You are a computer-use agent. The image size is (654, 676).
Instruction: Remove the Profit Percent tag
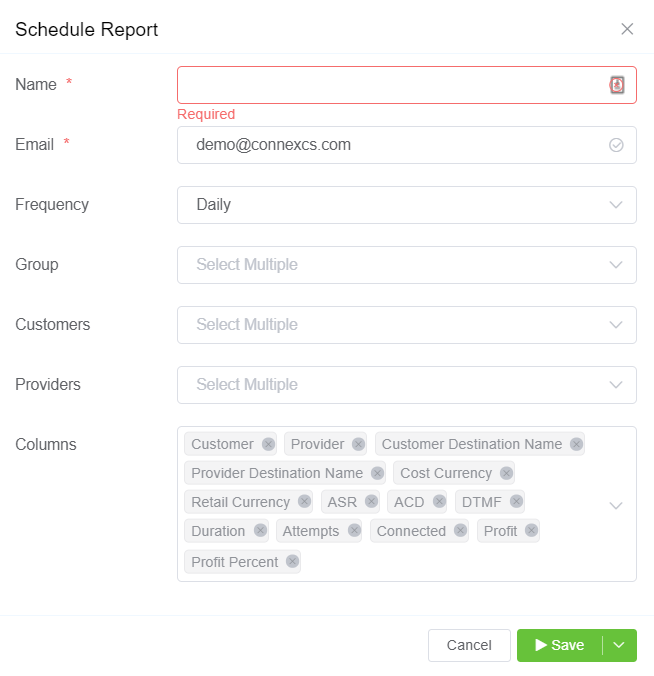click(x=292, y=562)
